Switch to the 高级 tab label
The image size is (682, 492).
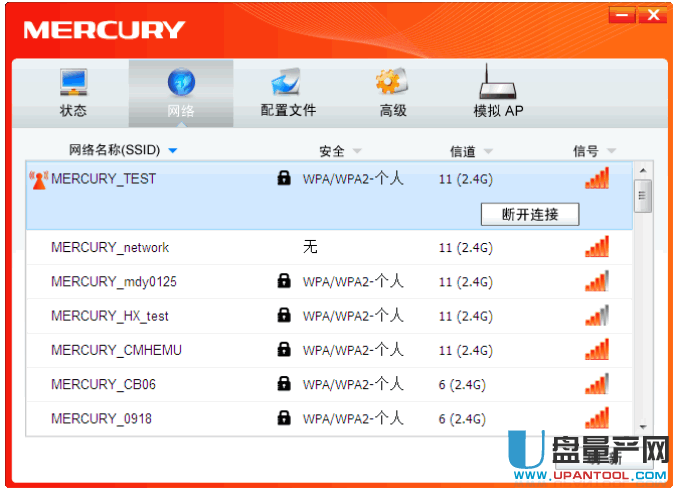click(392, 111)
